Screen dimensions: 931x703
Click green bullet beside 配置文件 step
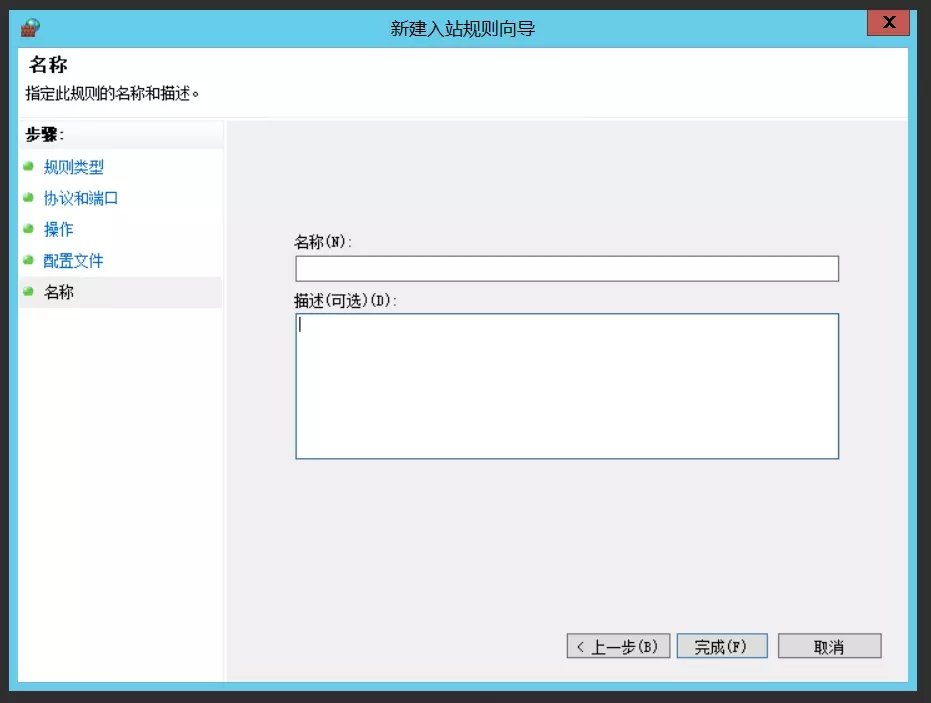(x=29, y=260)
